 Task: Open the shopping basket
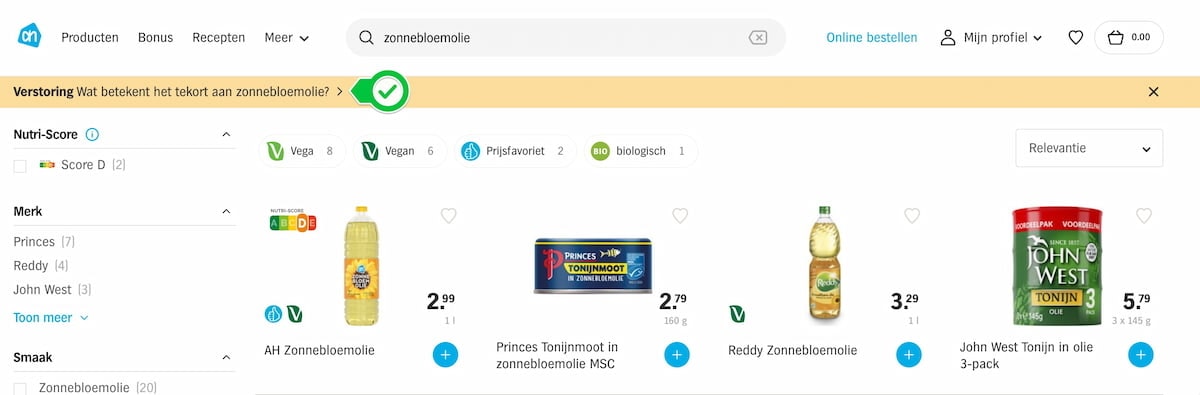coord(1129,38)
